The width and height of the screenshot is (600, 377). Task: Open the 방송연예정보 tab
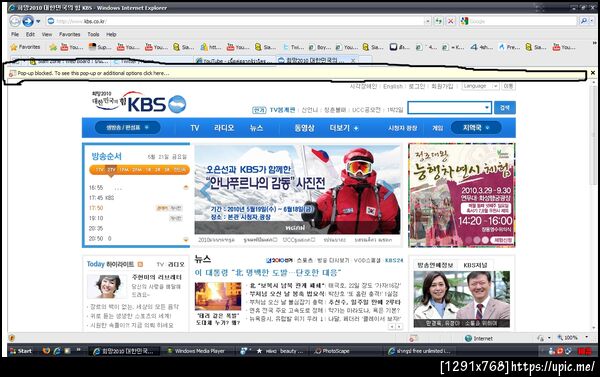point(435,265)
